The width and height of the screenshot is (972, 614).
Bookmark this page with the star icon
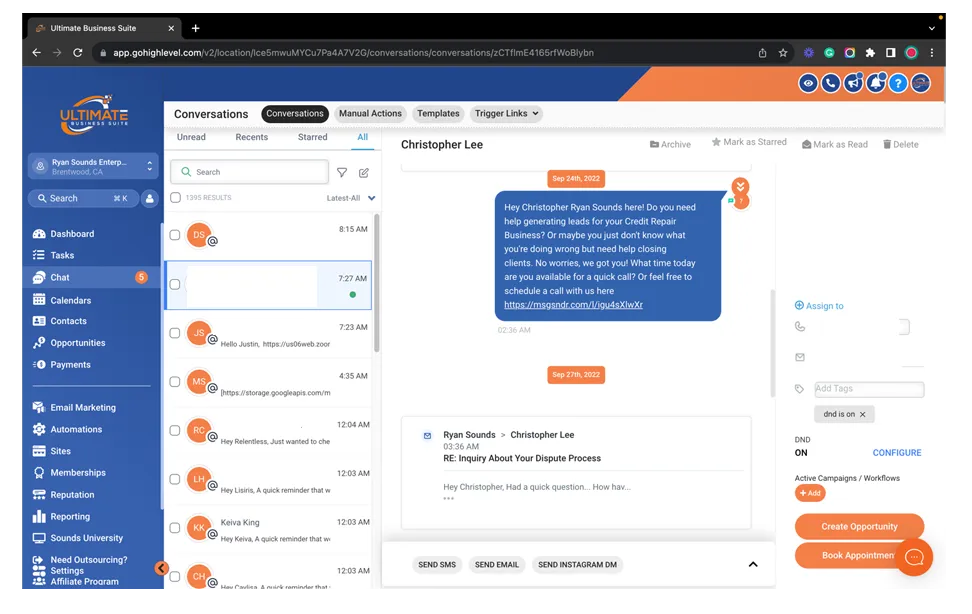pyautogui.click(x=783, y=53)
